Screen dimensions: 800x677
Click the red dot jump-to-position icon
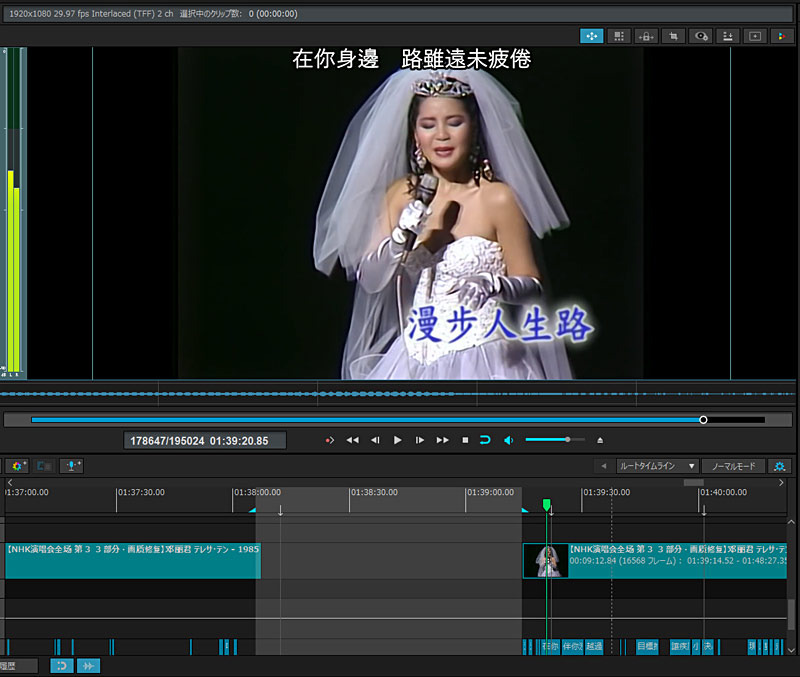(330, 440)
